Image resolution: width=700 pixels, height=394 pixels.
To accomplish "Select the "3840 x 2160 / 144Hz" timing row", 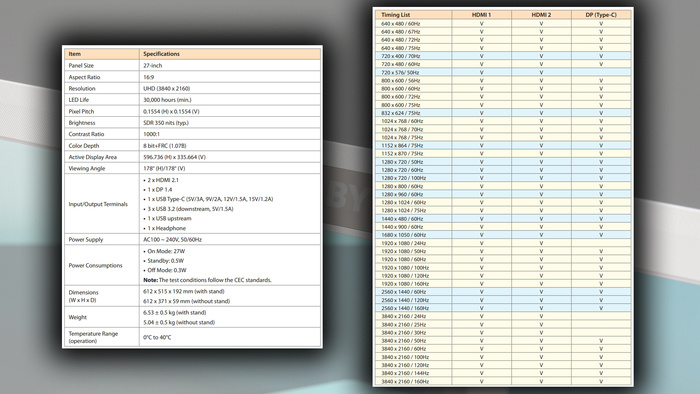I will click(503, 373).
